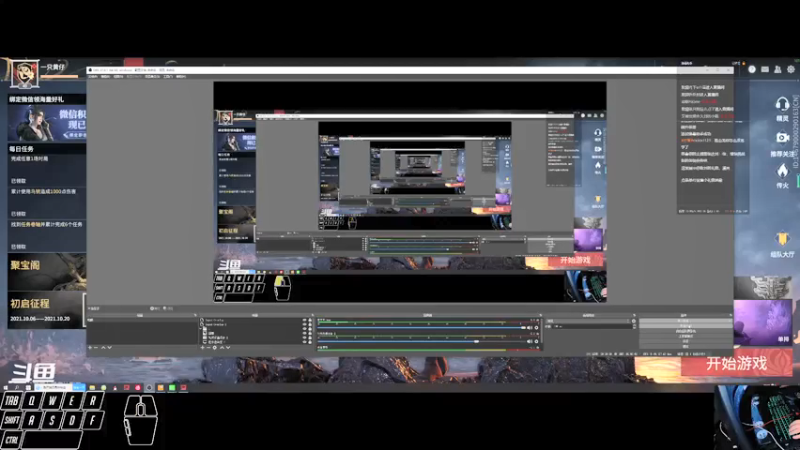Open the 精灵 headset icon
Screen dimensions: 800x450
click(x=782, y=104)
